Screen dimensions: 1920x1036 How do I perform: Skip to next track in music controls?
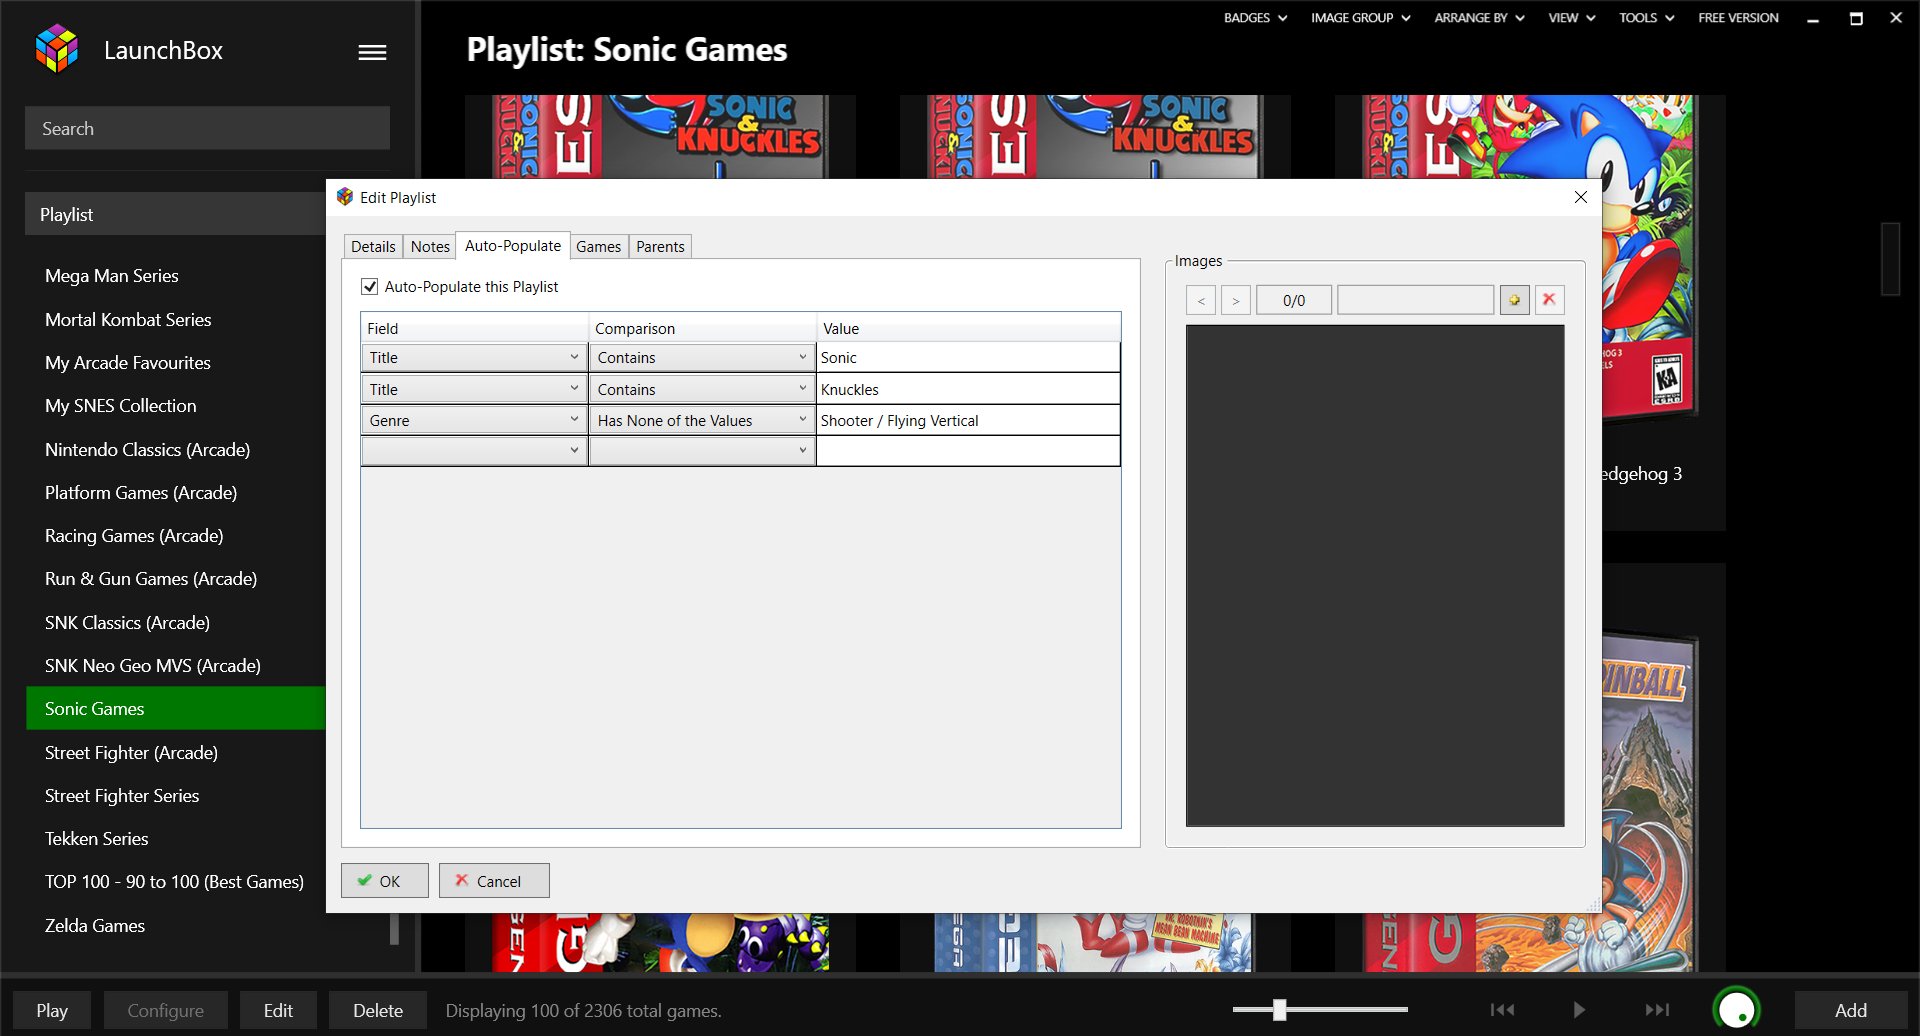pos(1657,1010)
